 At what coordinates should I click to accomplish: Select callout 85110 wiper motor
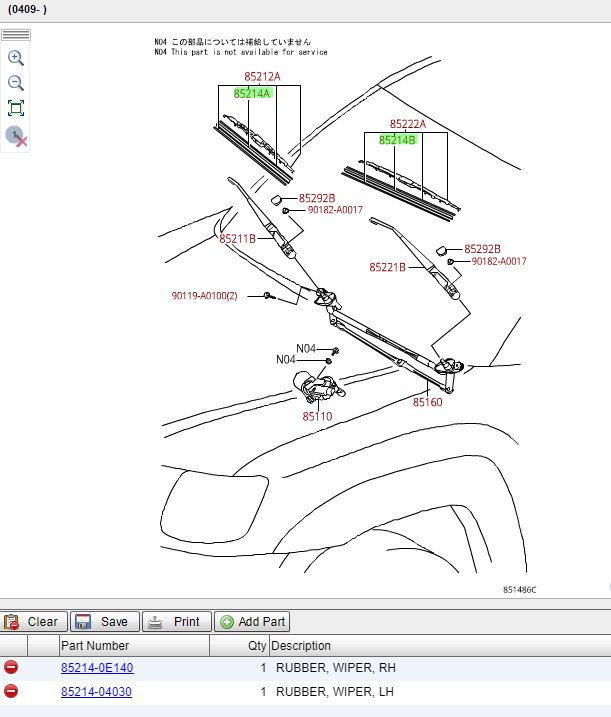tap(317, 416)
